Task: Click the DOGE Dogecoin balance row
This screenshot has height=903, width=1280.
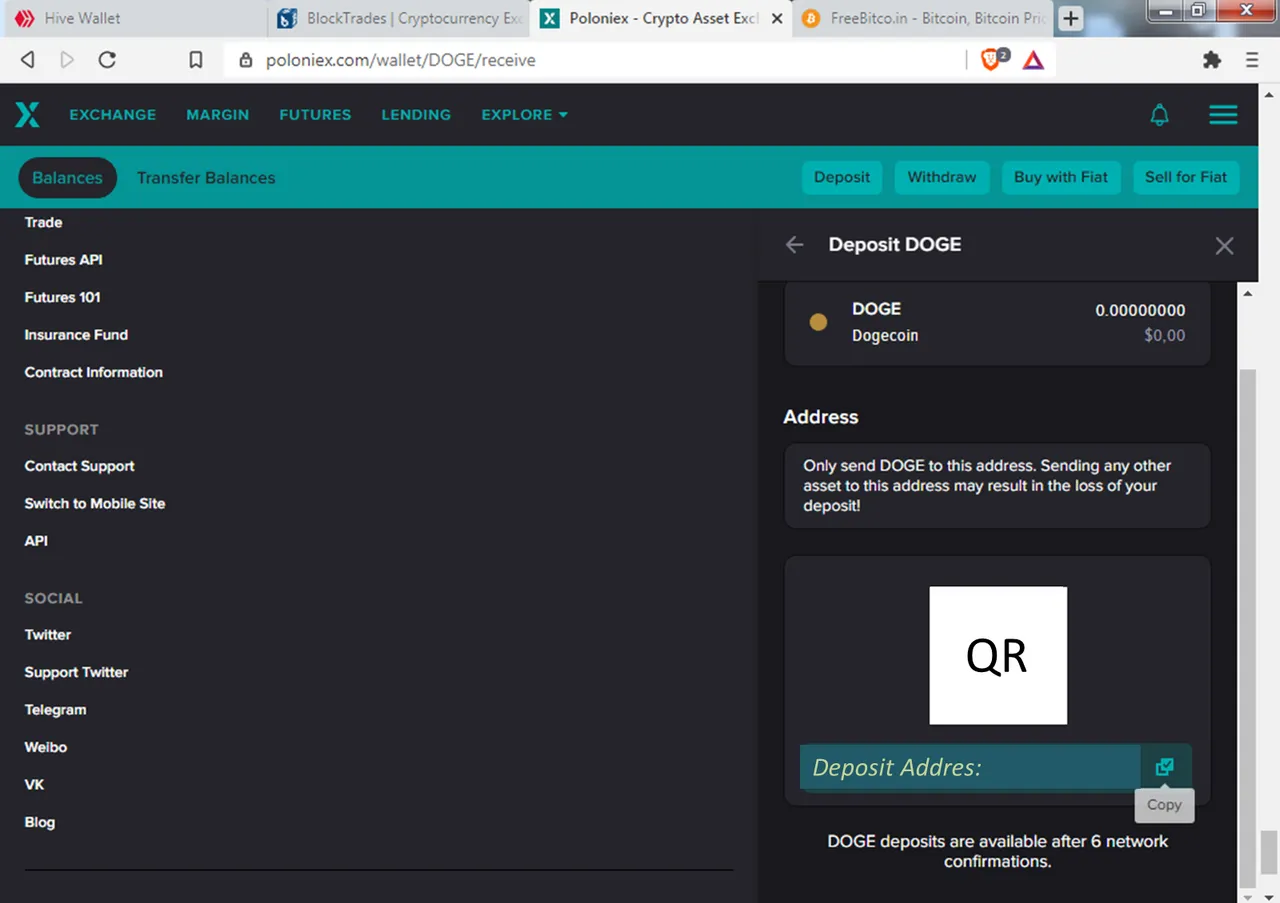Action: [997, 322]
